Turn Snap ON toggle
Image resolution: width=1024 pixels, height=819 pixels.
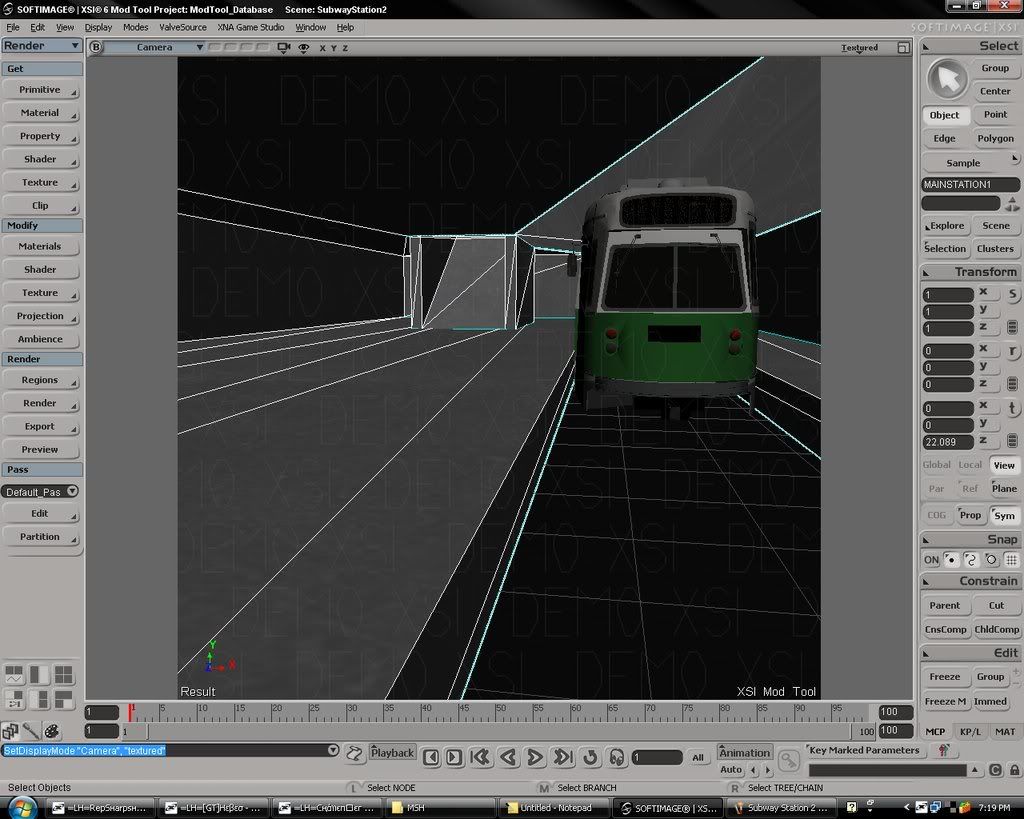(x=931, y=560)
